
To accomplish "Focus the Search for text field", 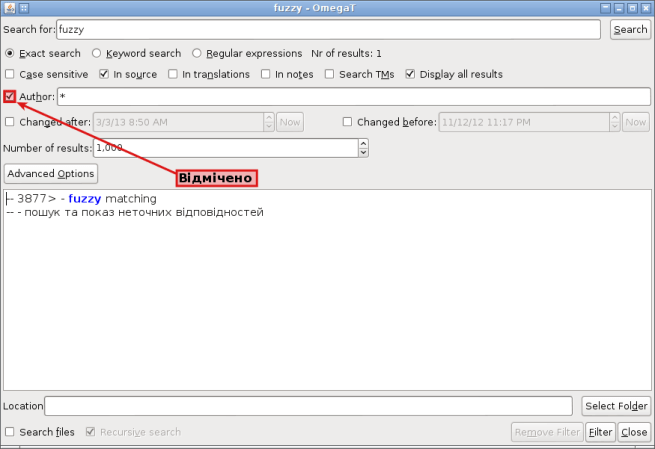I will pos(330,29).
